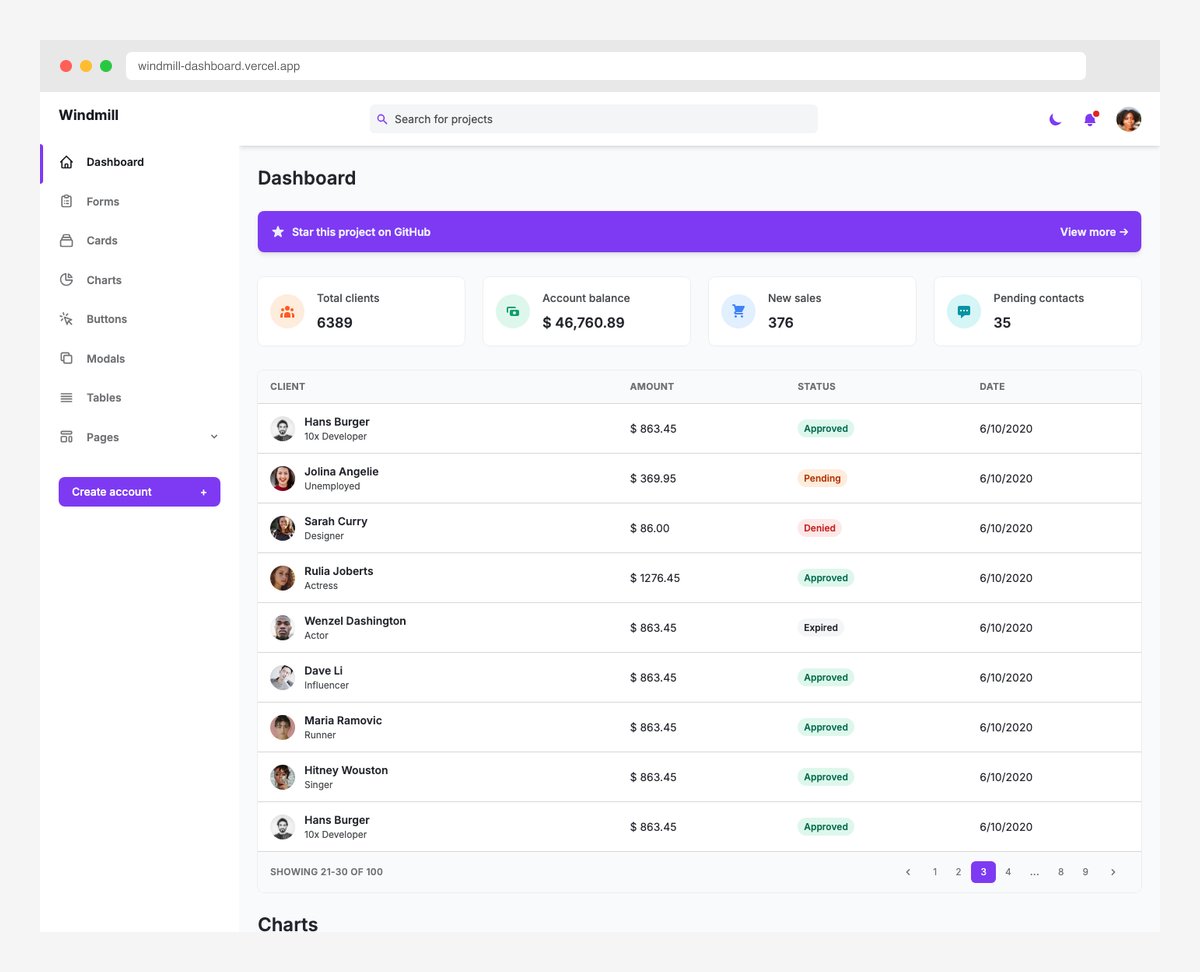Toggle dark mode with the moon icon
Viewport: 1200px width, 972px height.
tap(1055, 119)
